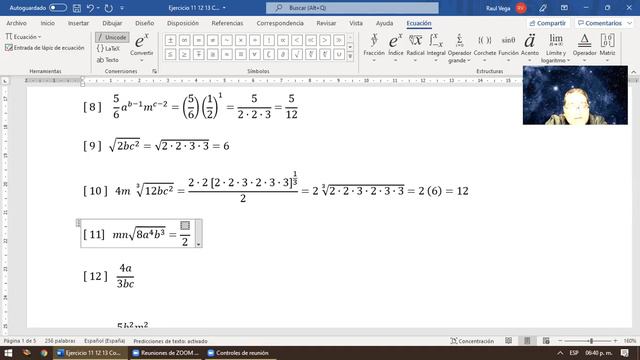Collapse the ribbon with the chevron
640x360 pixels.
click(633, 72)
